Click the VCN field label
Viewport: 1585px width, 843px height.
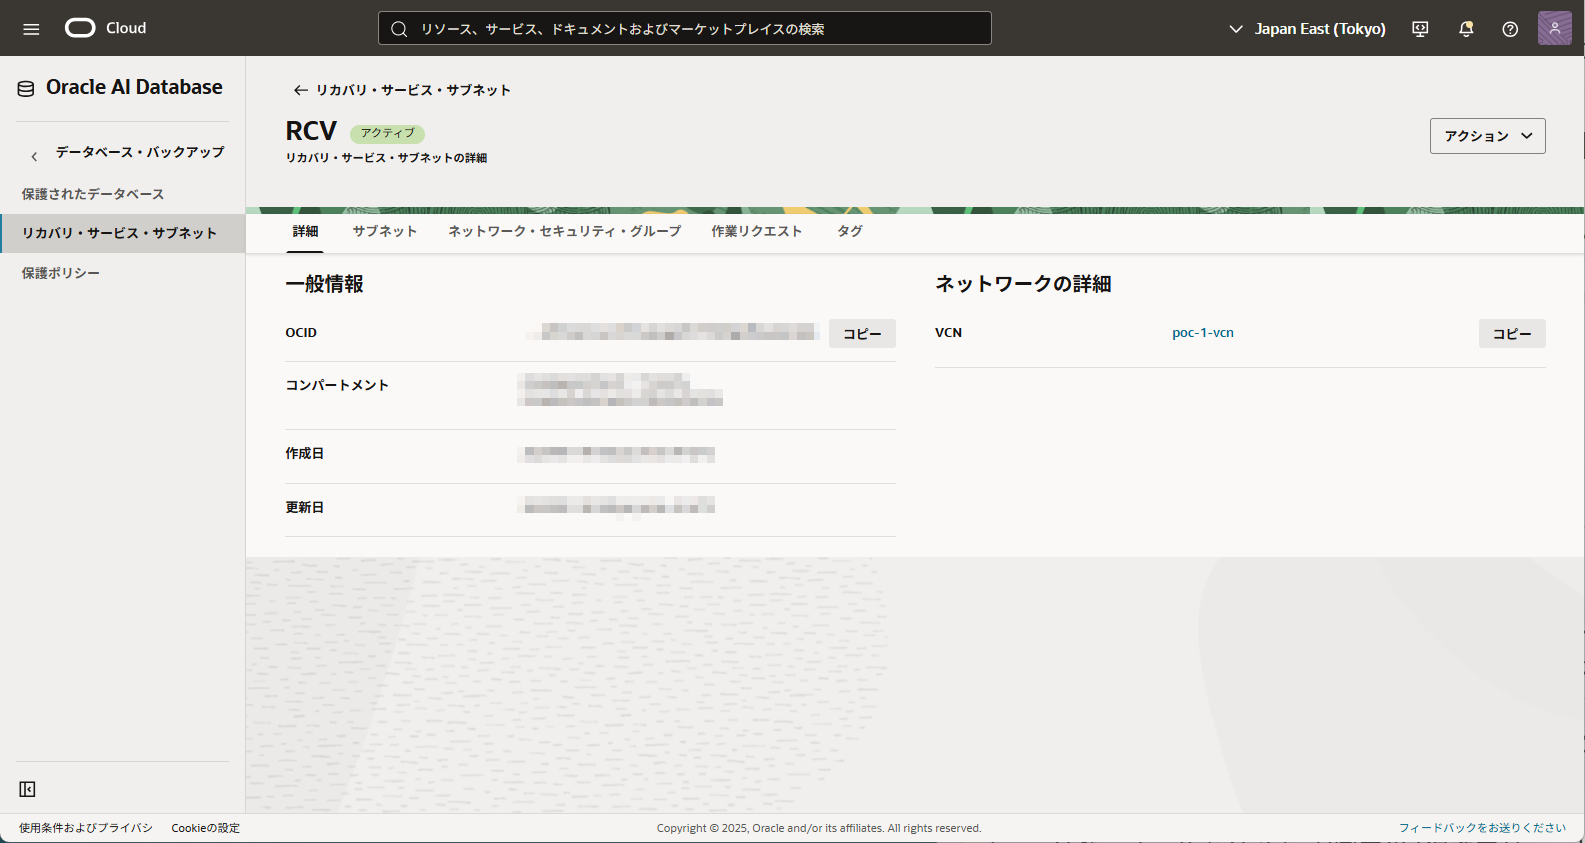coord(948,333)
